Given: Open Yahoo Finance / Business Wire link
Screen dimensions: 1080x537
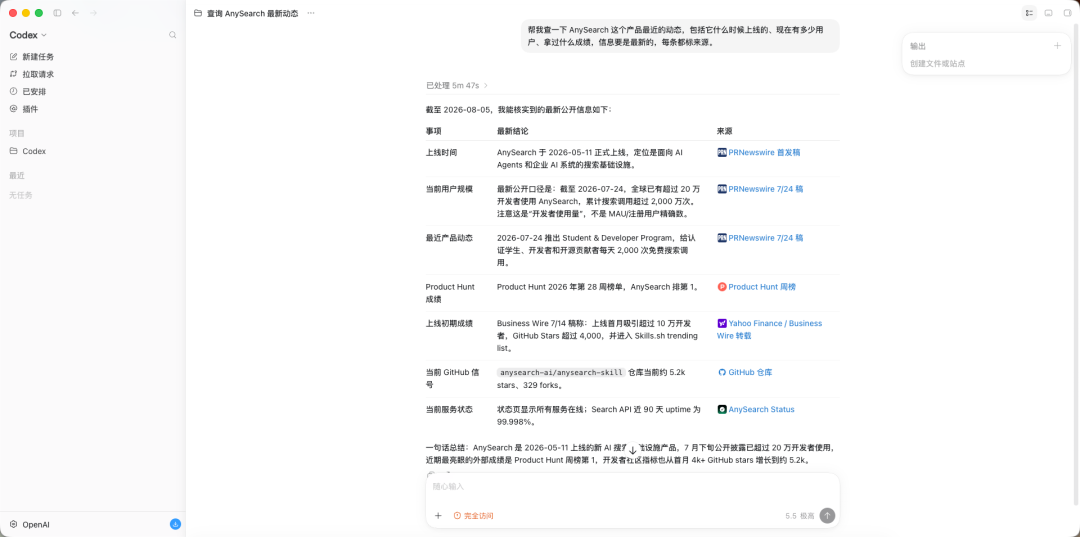Looking at the screenshot, I should point(769,329).
